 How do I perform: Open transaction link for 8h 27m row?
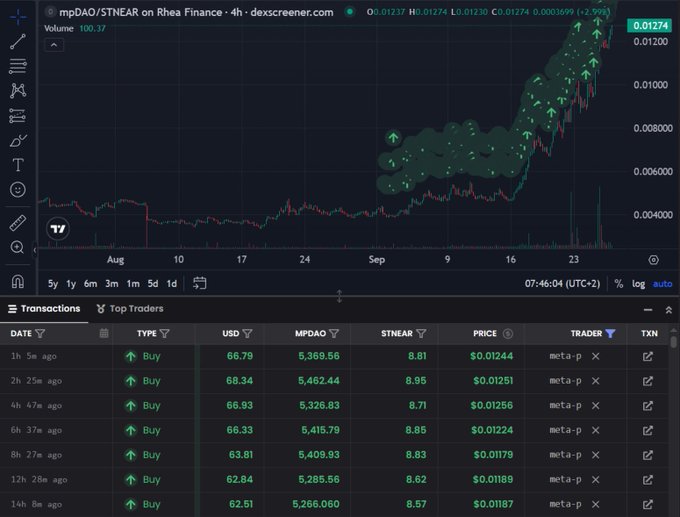(647, 455)
